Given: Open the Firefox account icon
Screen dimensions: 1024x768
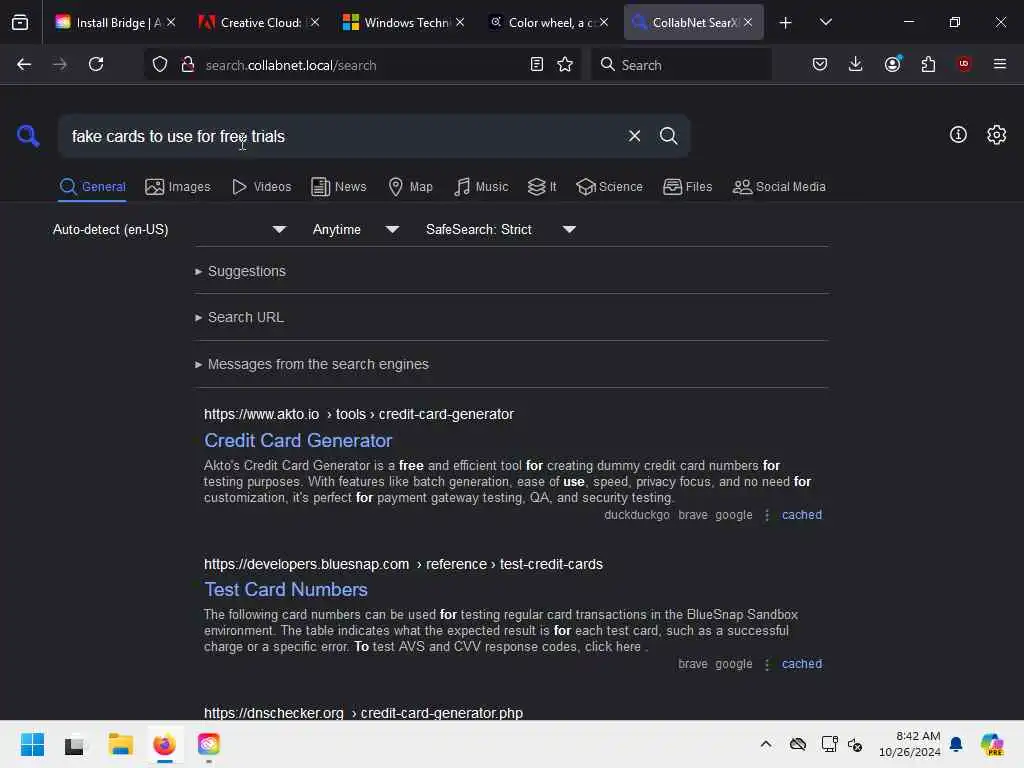Looking at the screenshot, I should point(893,64).
